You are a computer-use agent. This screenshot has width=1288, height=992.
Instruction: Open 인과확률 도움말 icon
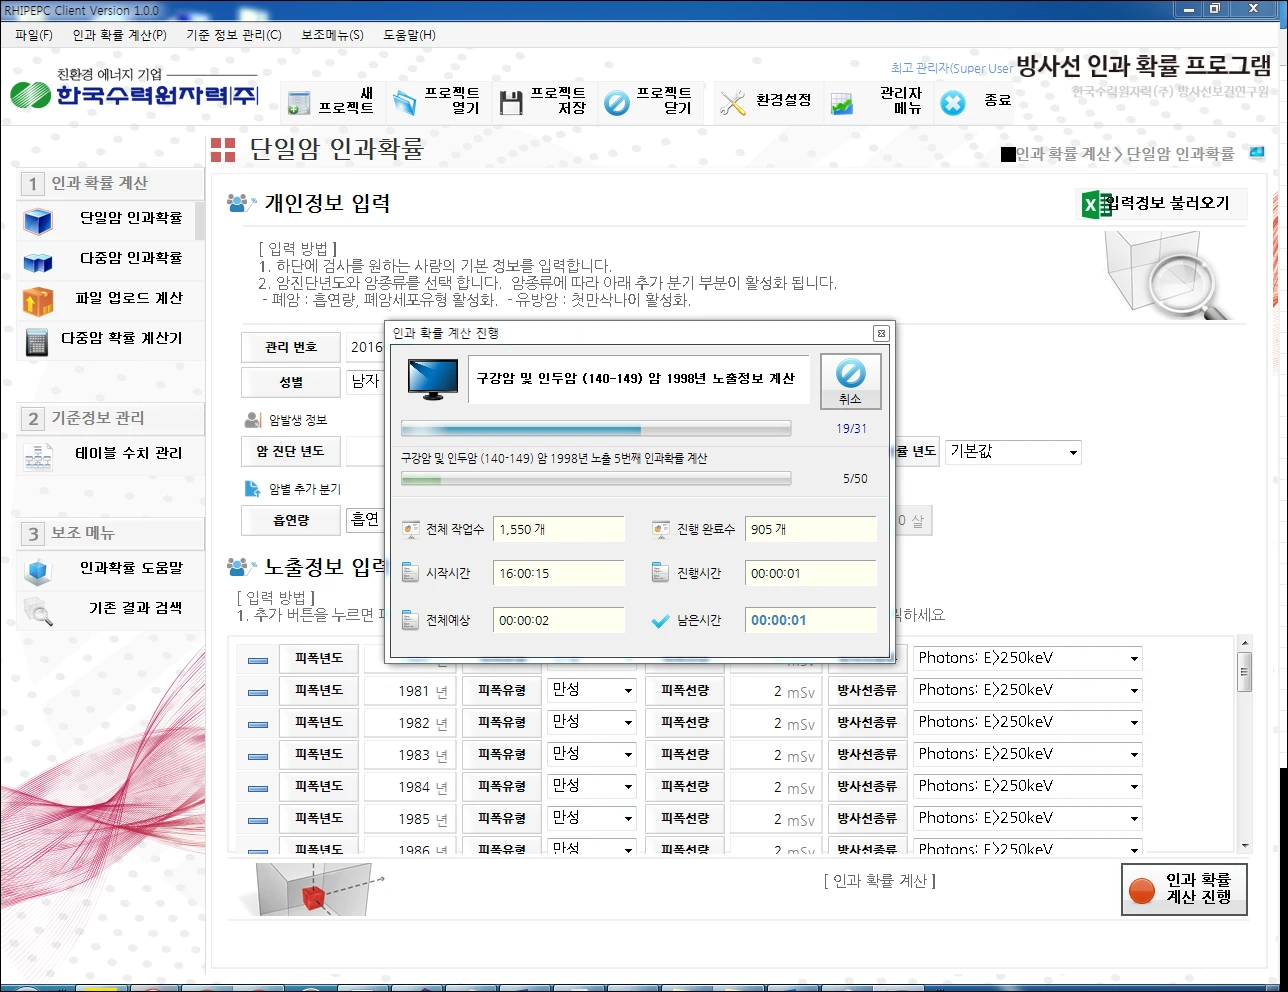pos(38,571)
